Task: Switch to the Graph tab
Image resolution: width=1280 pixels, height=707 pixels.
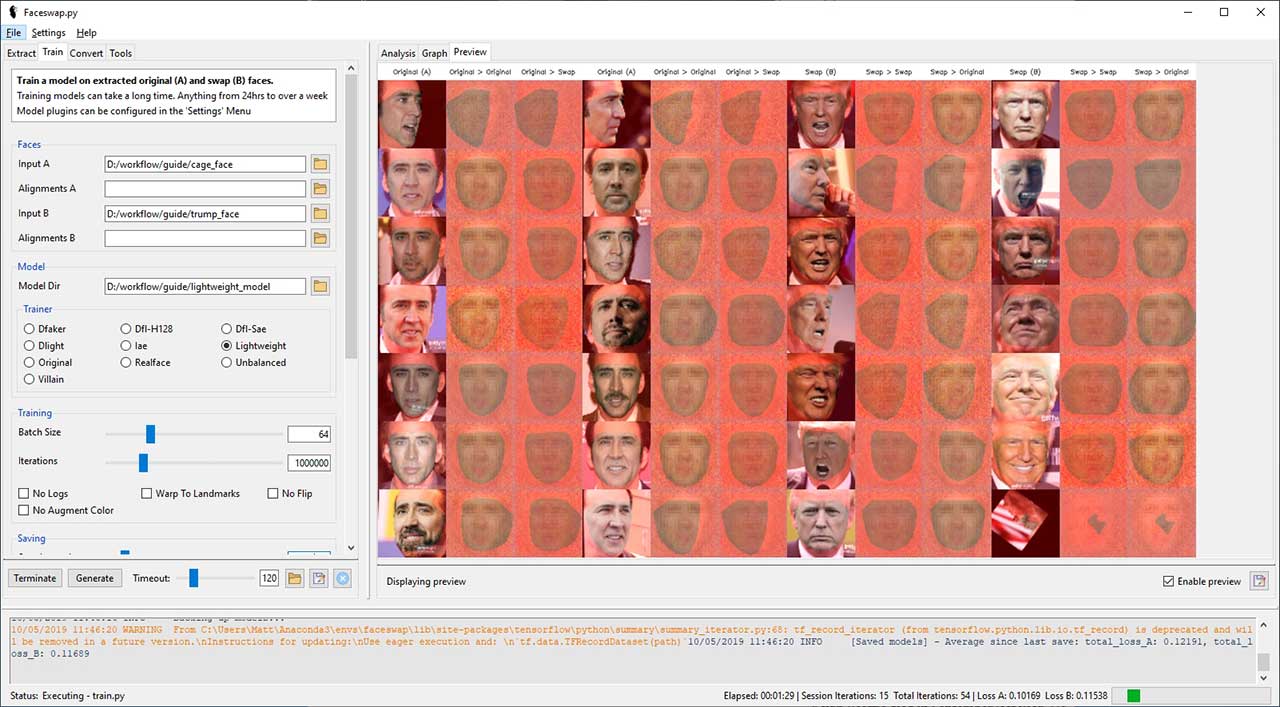Action: point(434,53)
